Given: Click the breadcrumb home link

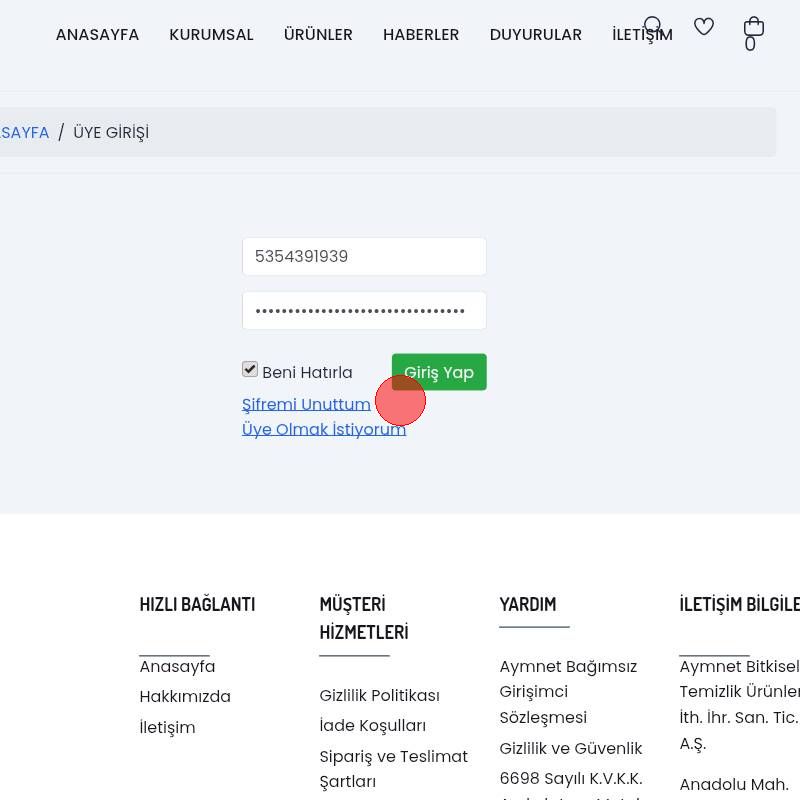Looking at the screenshot, I should click(x=24, y=133).
